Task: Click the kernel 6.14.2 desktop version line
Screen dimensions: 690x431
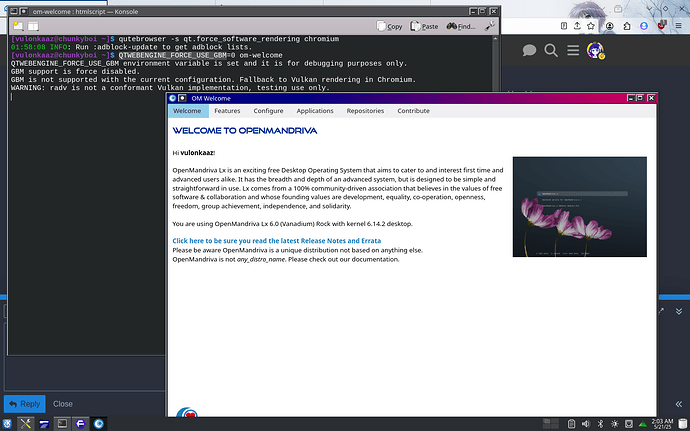Action: (x=293, y=224)
